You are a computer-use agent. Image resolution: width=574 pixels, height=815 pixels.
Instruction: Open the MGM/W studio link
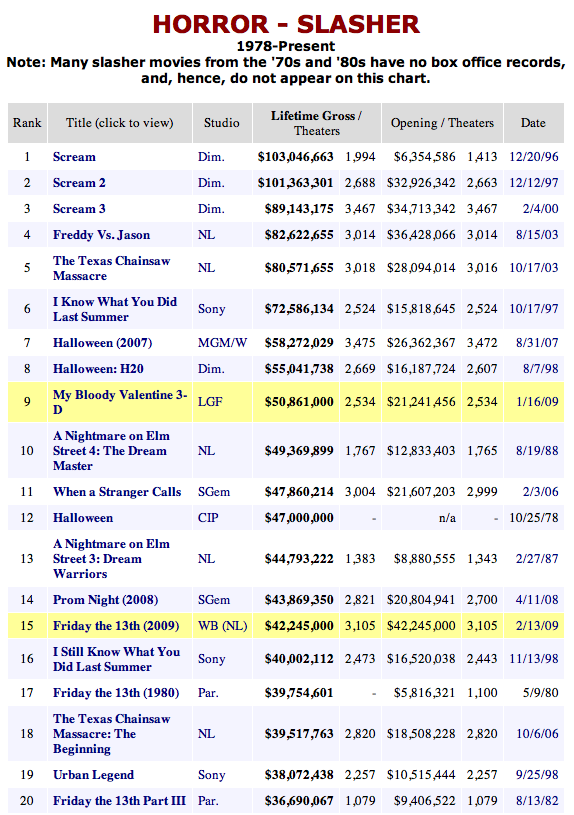tap(223, 343)
